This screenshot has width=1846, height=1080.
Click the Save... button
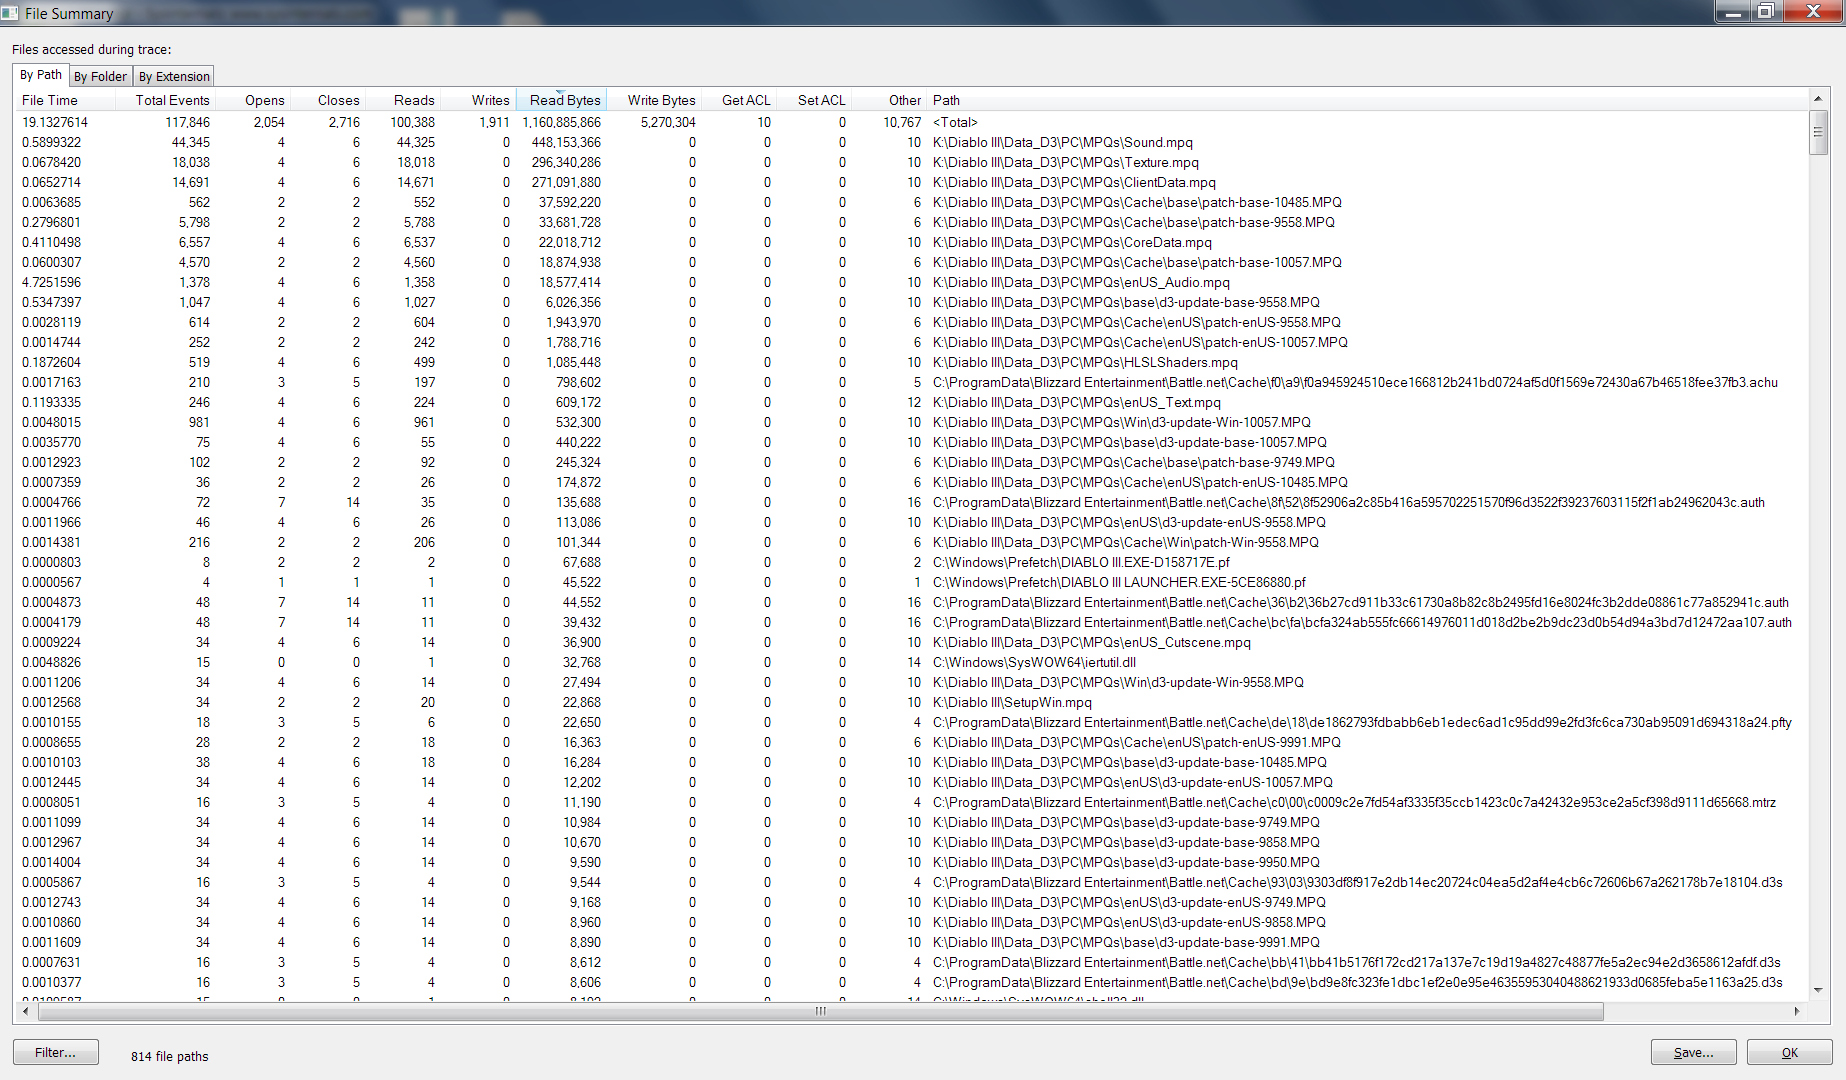1693,1052
